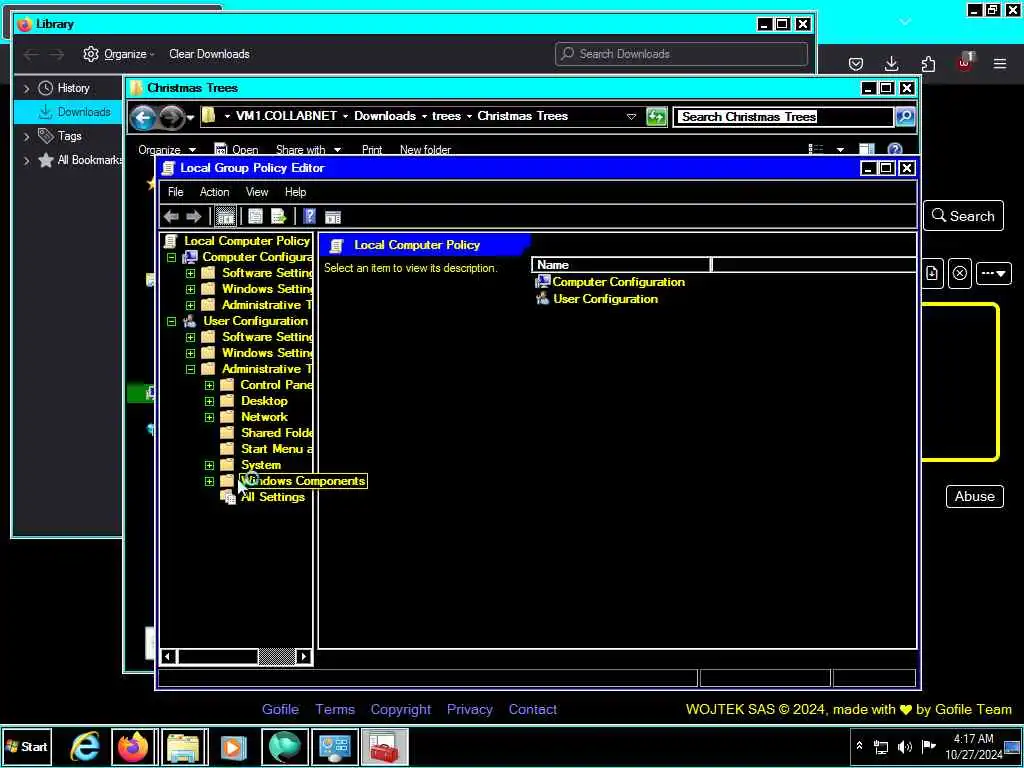Open Firefox Downloads arrow icon in browser toolbar

(891, 63)
